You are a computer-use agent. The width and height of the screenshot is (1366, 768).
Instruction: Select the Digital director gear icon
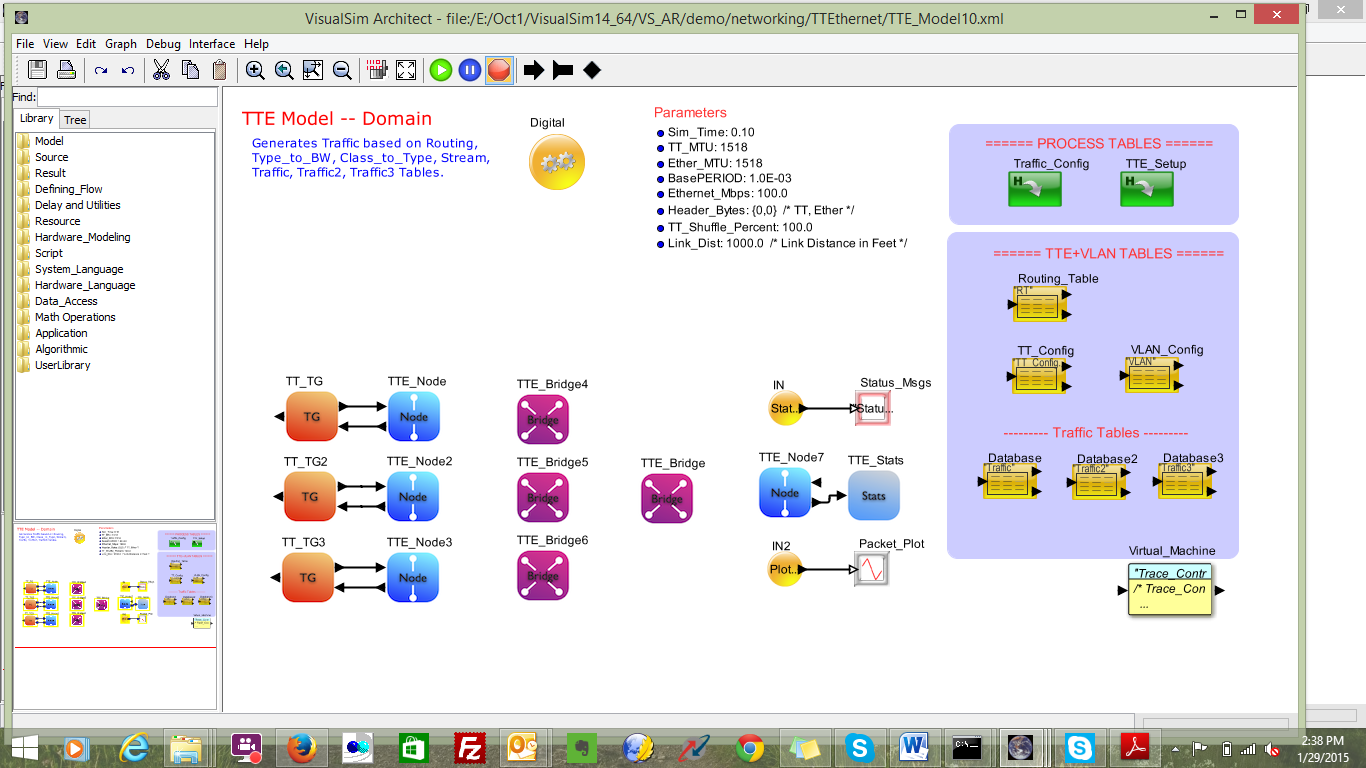(x=556, y=162)
